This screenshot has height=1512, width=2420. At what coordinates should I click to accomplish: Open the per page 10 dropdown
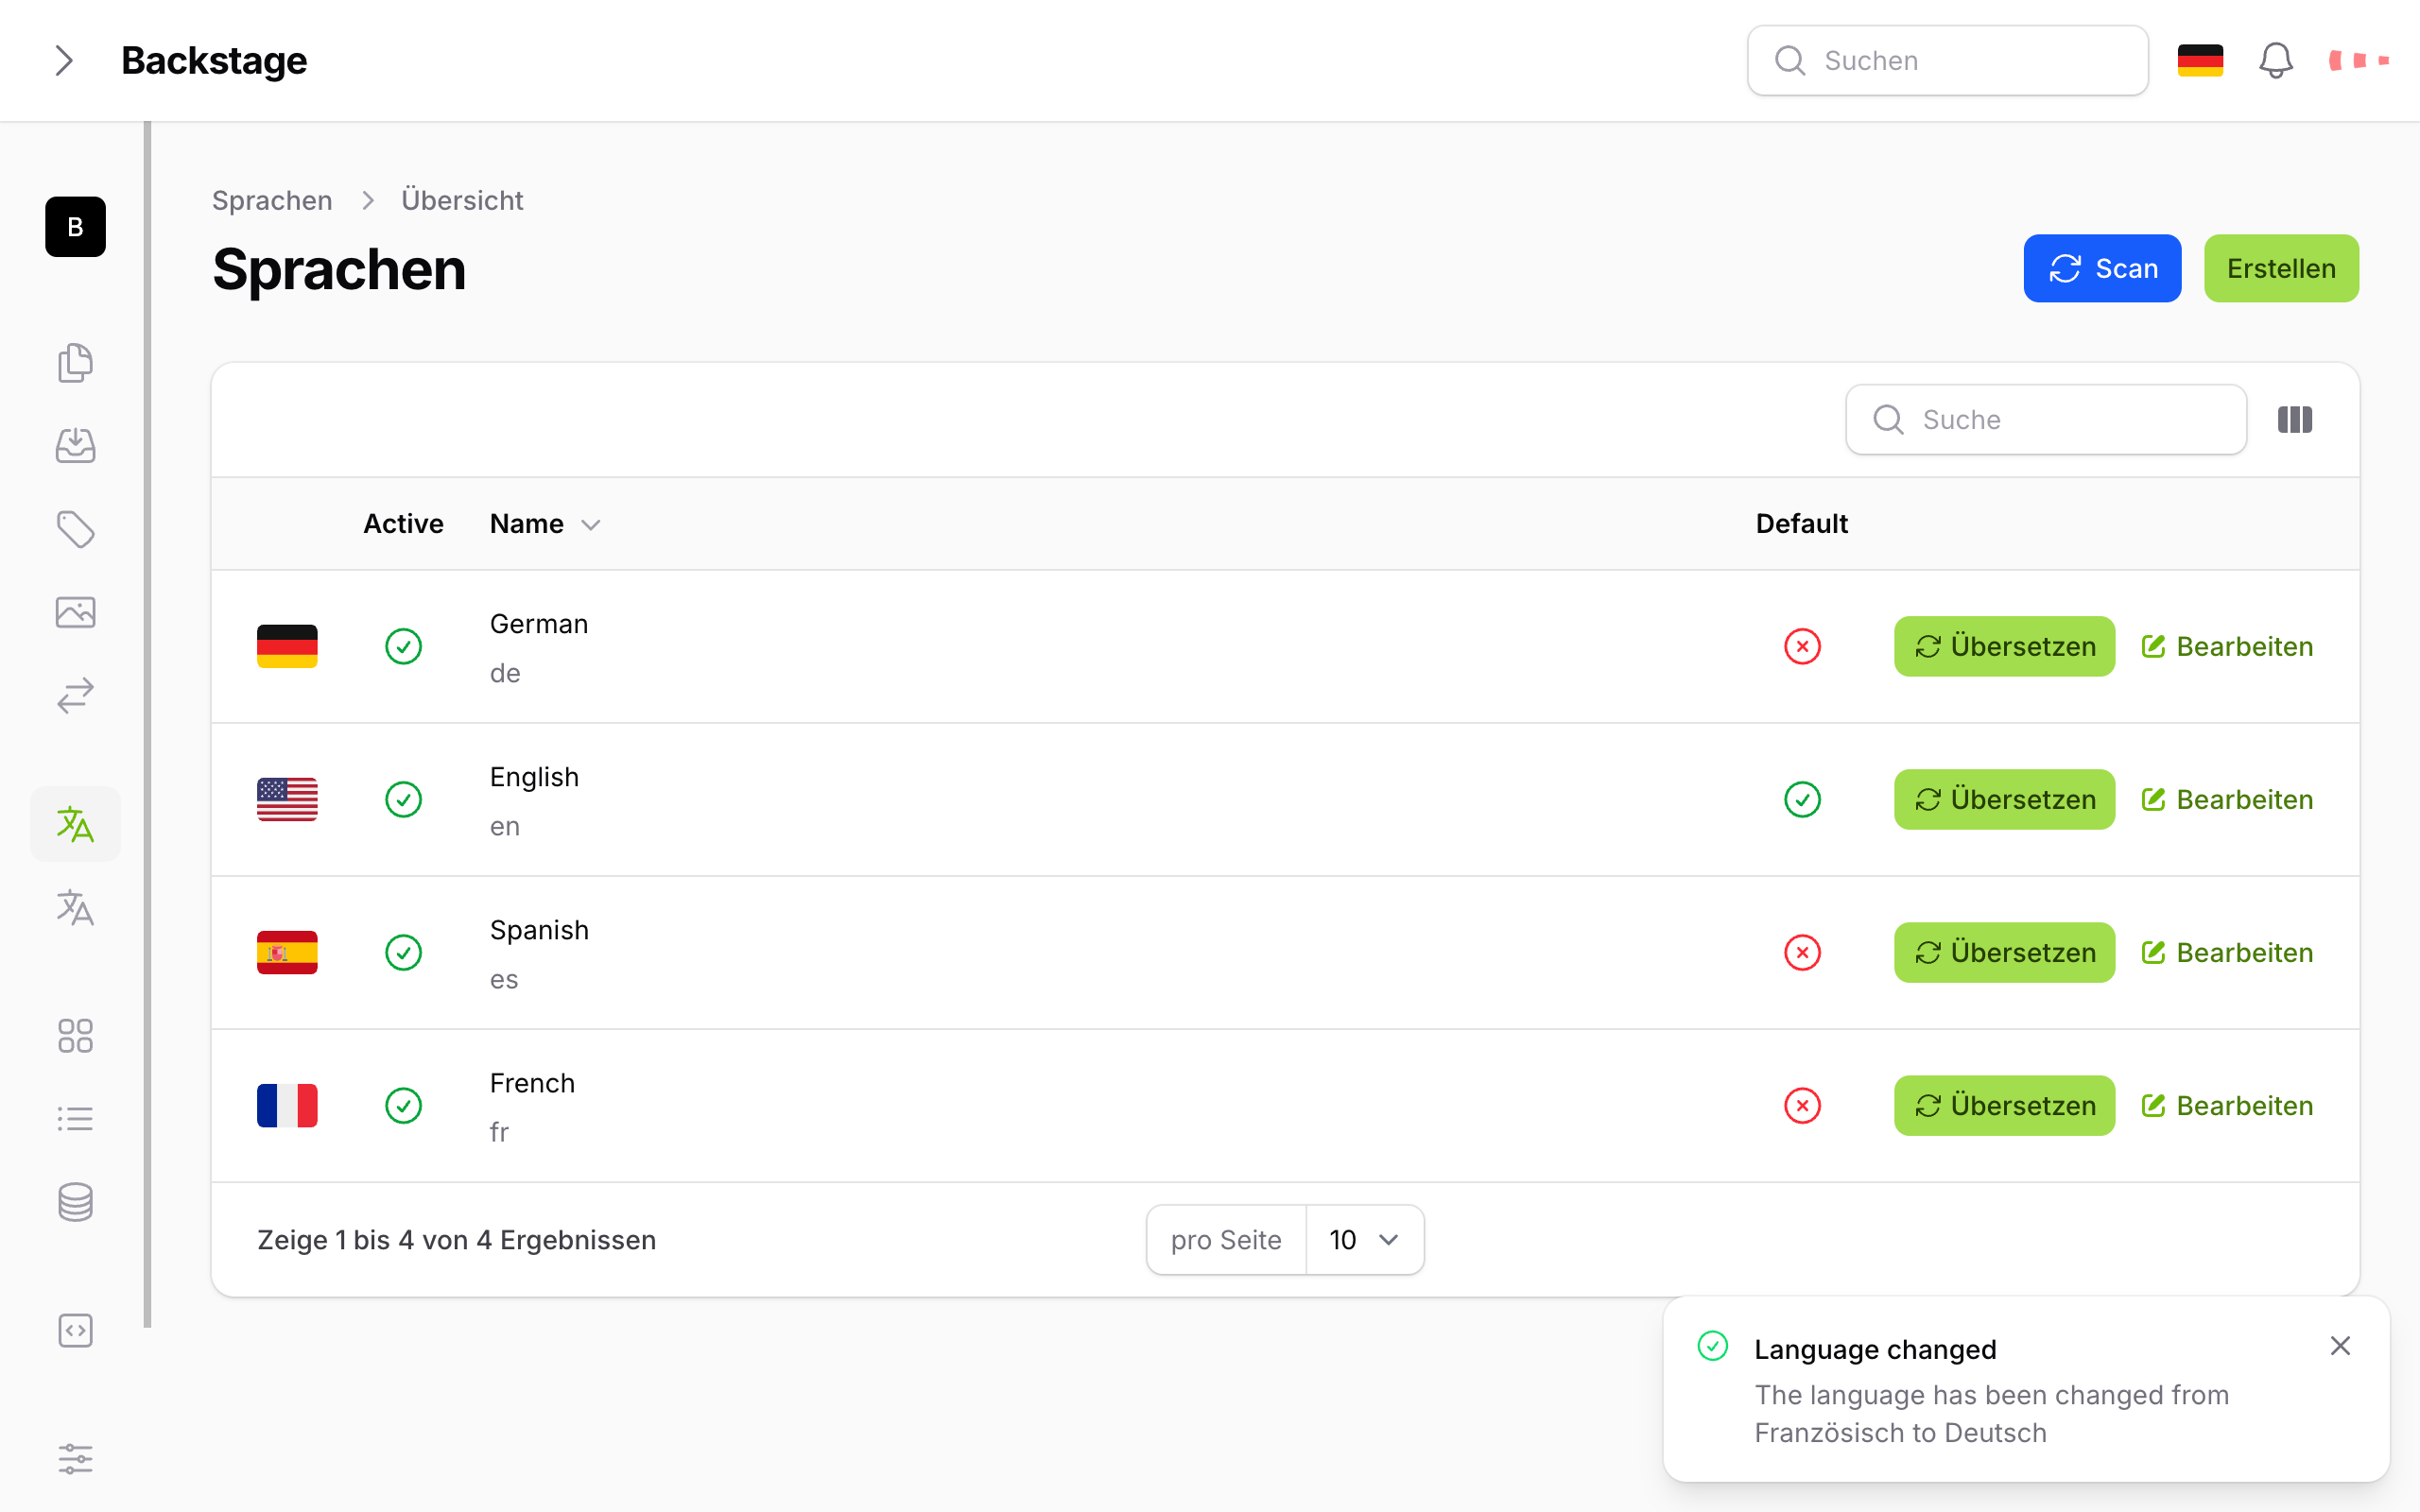tap(1364, 1240)
